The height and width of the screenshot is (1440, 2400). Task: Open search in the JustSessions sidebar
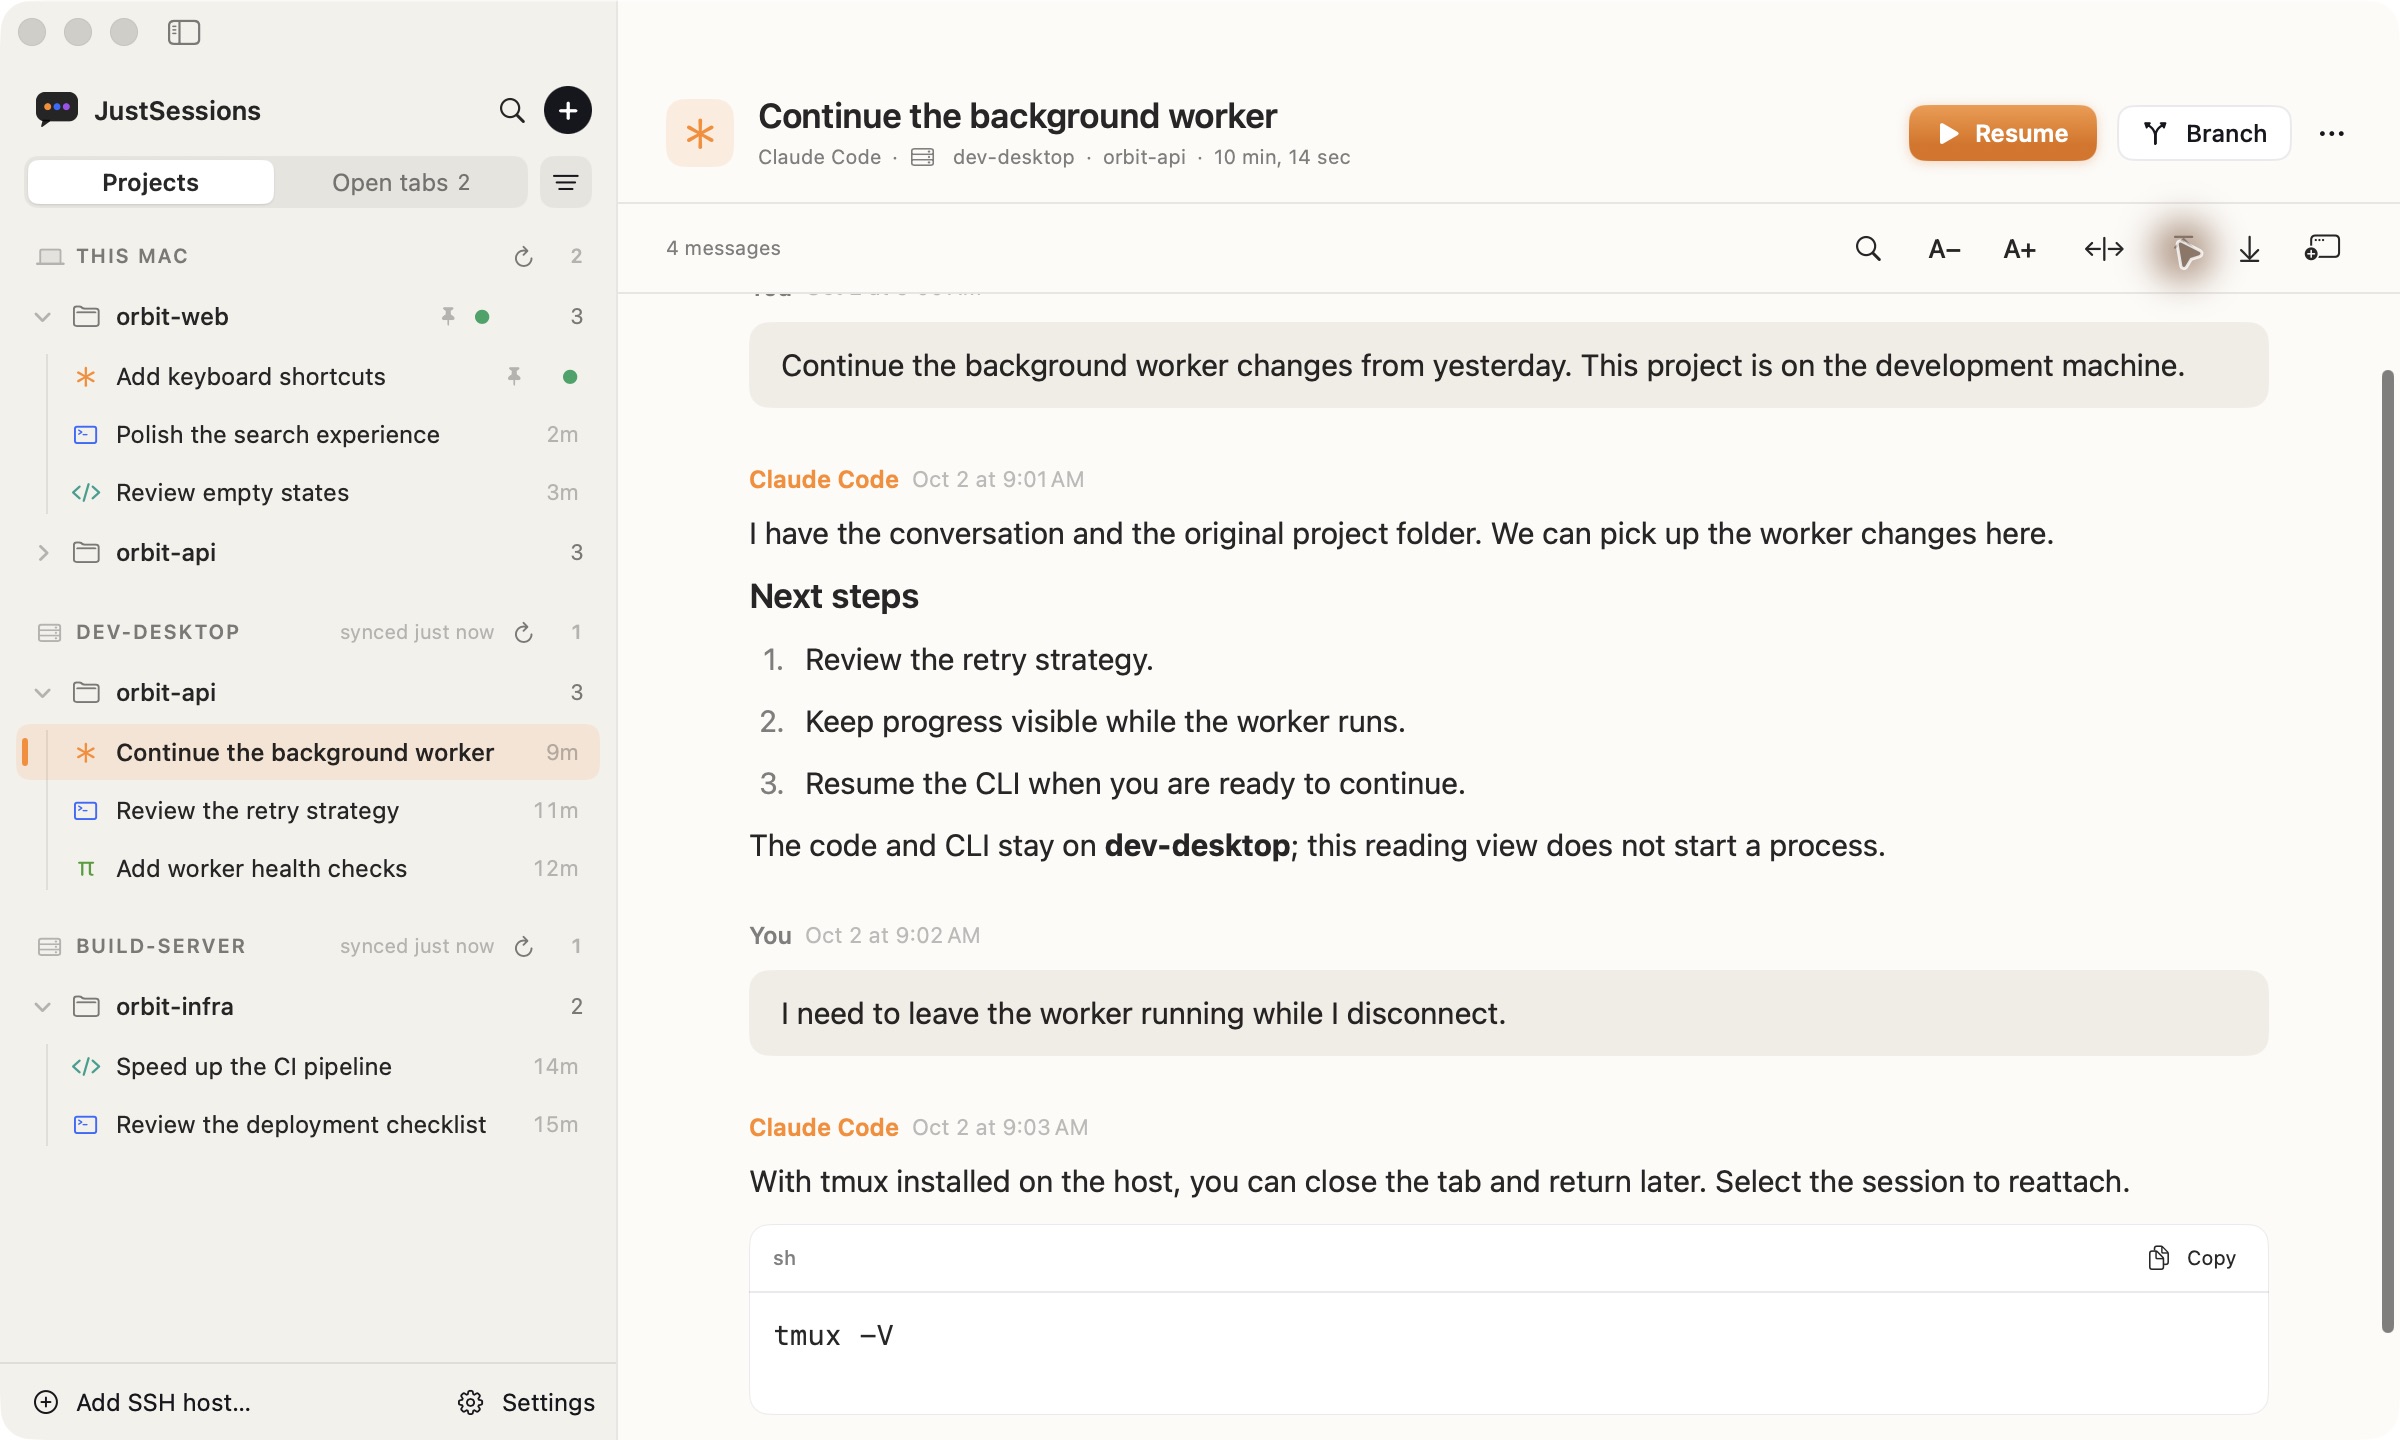point(512,110)
